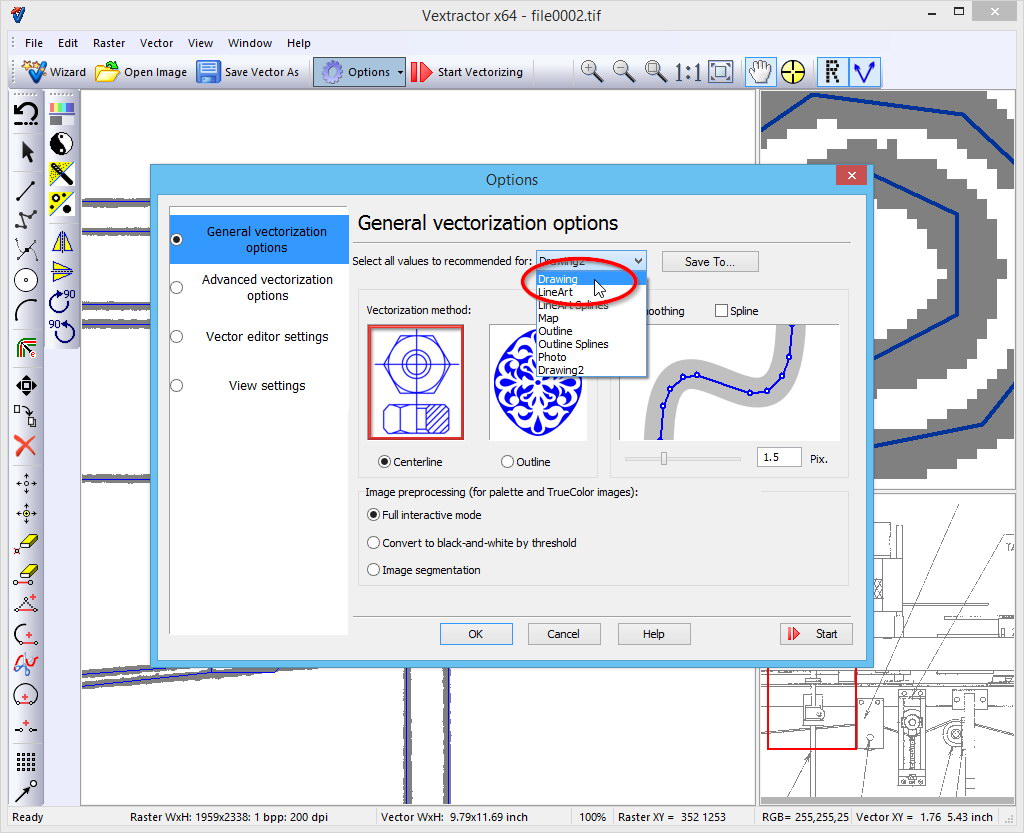Viewport: 1024px width, 833px height.
Task: Select the arrow pointer tool
Action: click(x=27, y=152)
